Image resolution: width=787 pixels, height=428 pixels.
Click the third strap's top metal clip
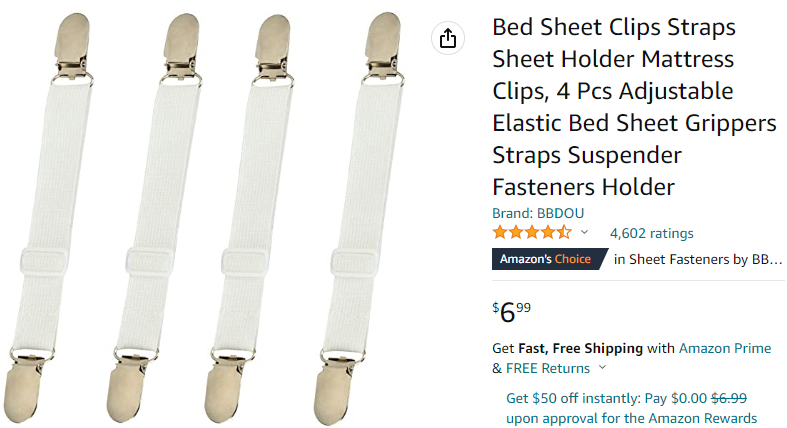277,44
